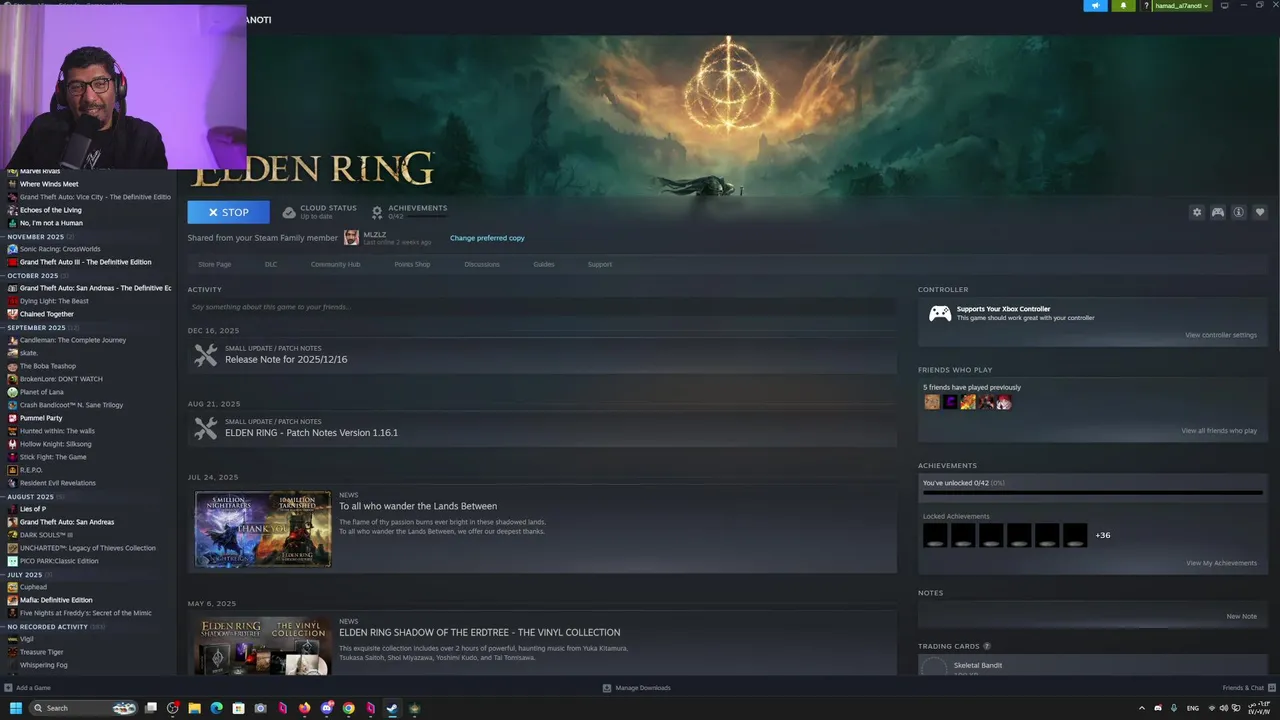The image size is (1280, 720).
Task: Open the Community Hub tab
Action: pyautogui.click(x=335, y=264)
